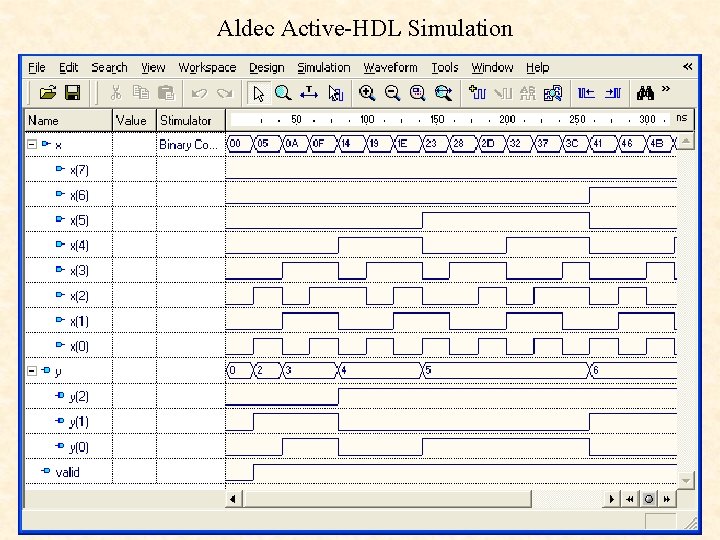Click the go-to-last-cursor button at bottom right

[667, 499]
